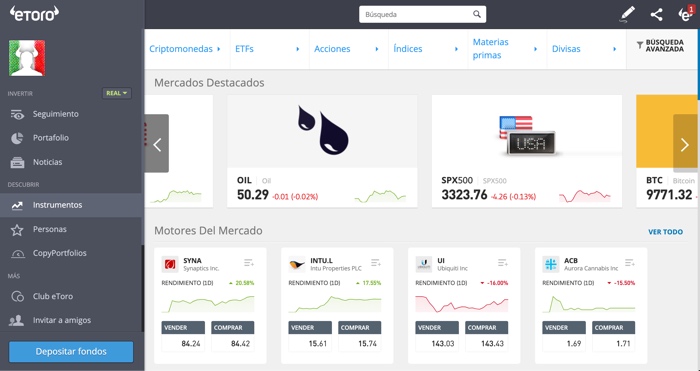This screenshot has height=371, width=700.
Task: Add SYNA to watchlist list icon
Action: (249, 263)
